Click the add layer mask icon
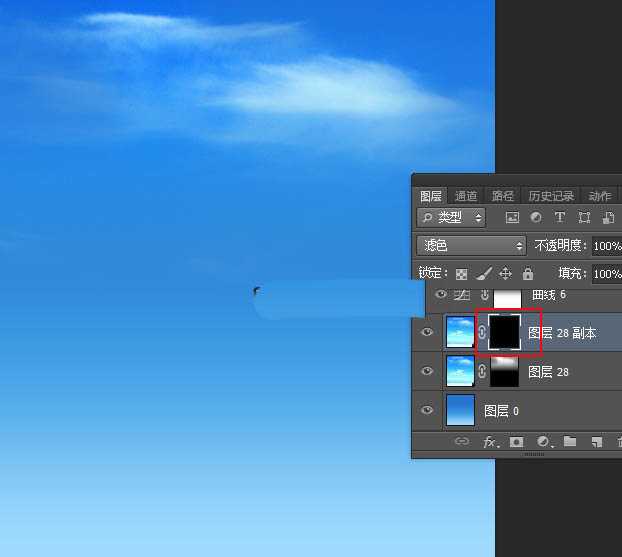The height and width of the screenshot is (557, 622). click(517, 441)
